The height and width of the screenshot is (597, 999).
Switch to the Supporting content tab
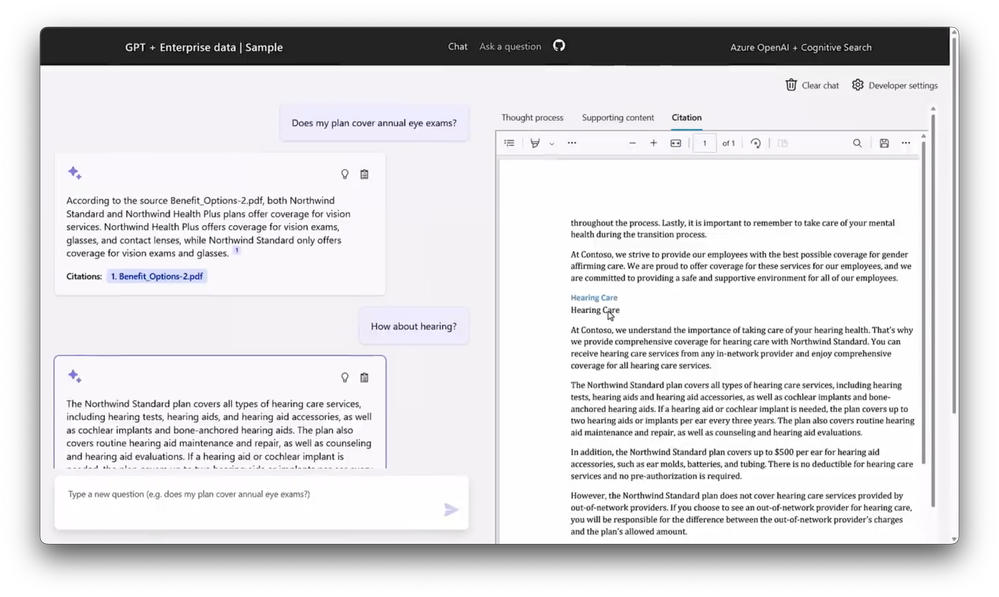tap(618, 118)
